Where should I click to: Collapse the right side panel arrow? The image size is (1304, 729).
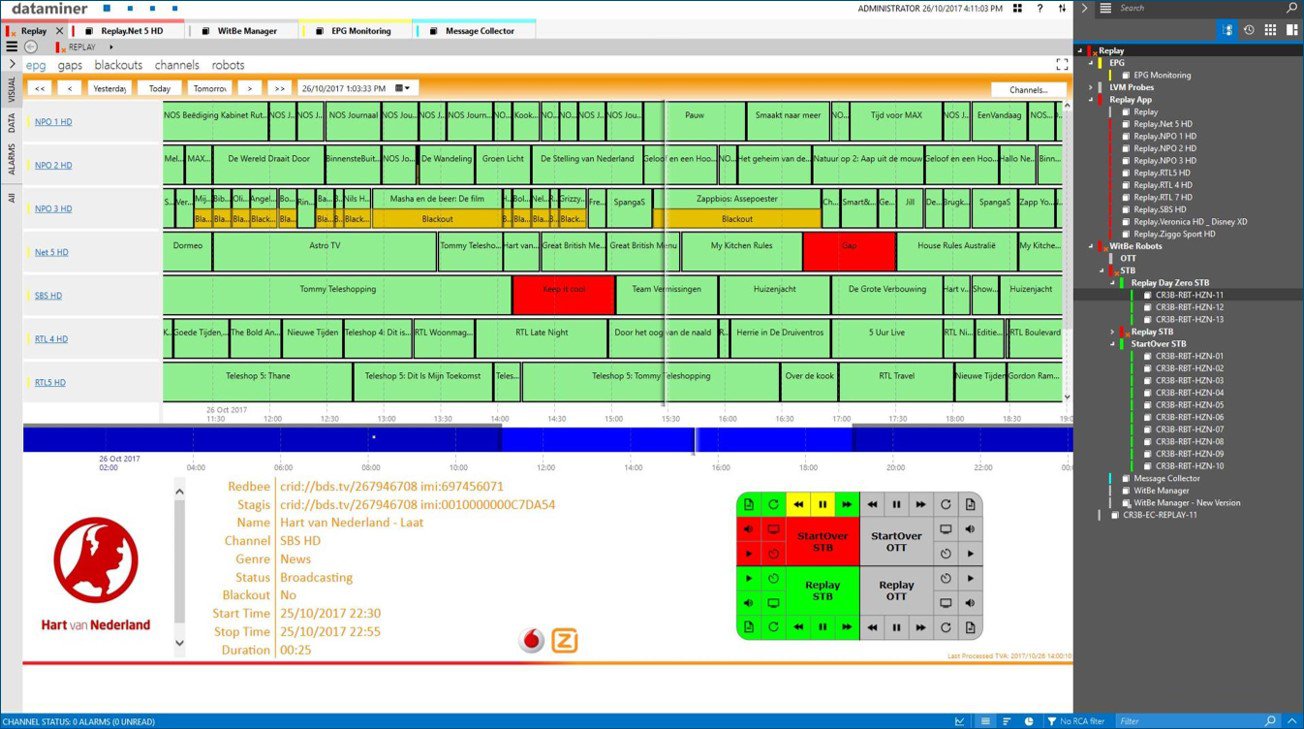click(x=1085, y=8)
